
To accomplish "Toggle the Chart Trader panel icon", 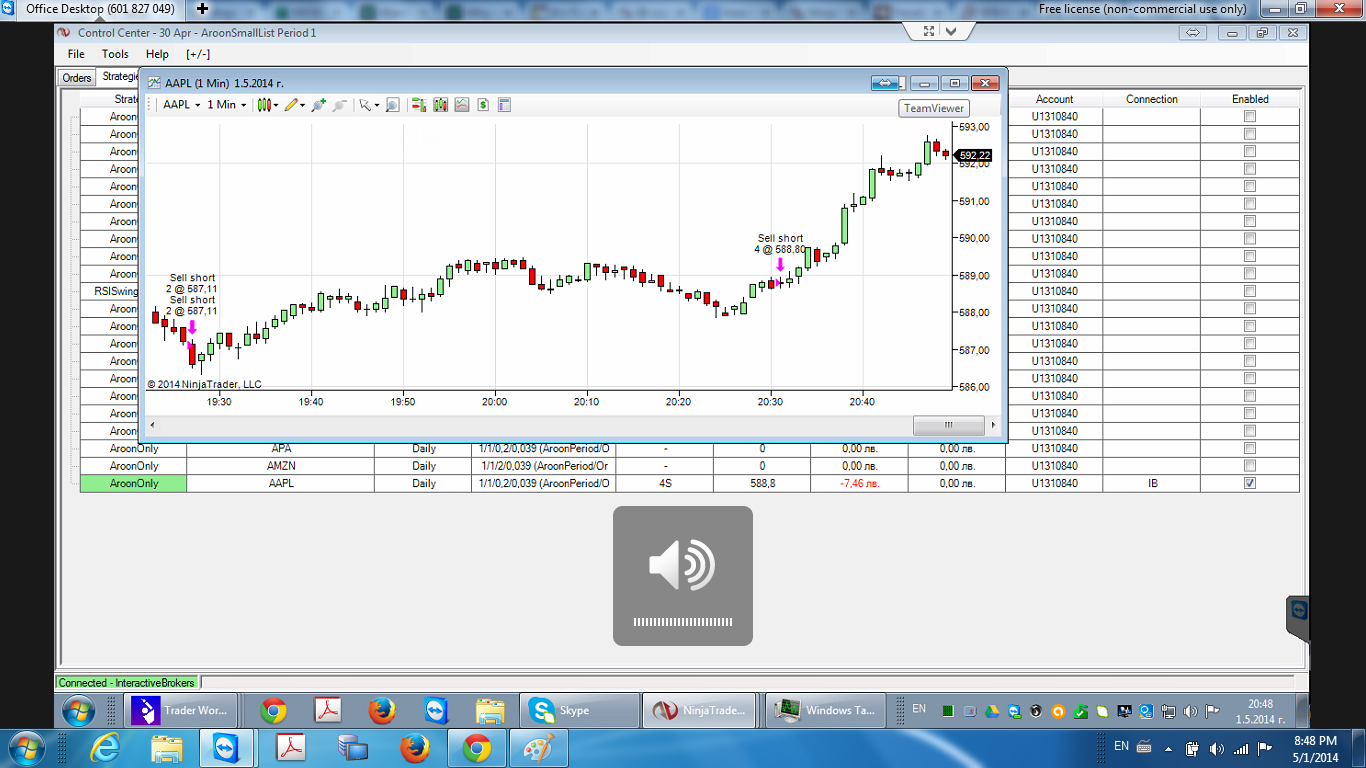I will (418, 104).
